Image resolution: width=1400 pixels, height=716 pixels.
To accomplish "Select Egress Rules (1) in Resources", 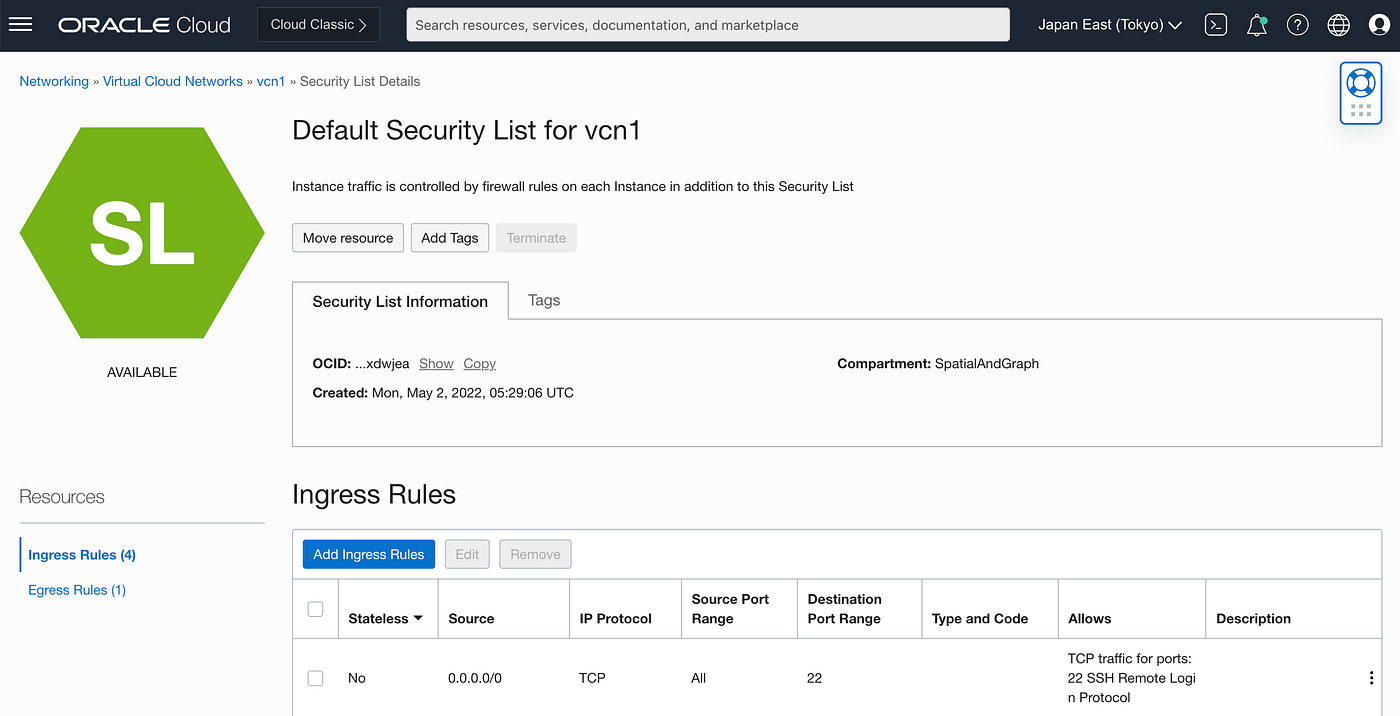I will click(77, 590).
